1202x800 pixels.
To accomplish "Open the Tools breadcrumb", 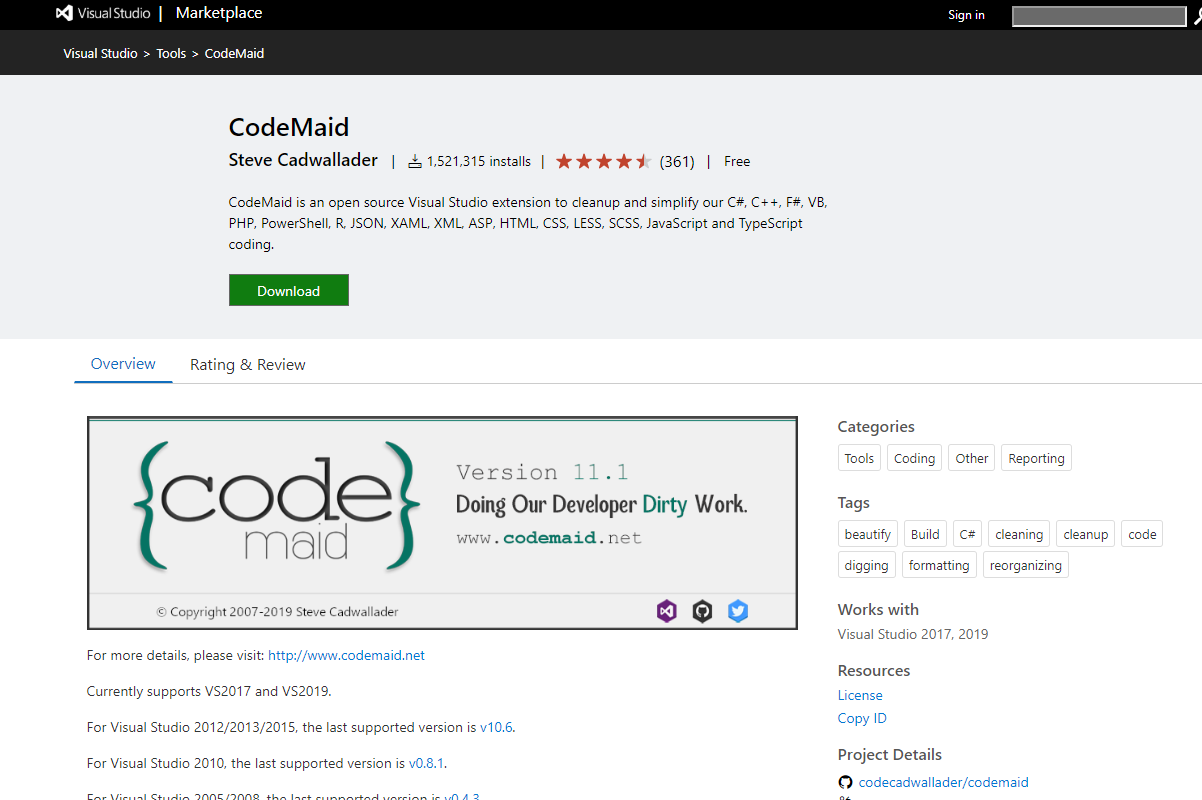I will pos(171,53).
